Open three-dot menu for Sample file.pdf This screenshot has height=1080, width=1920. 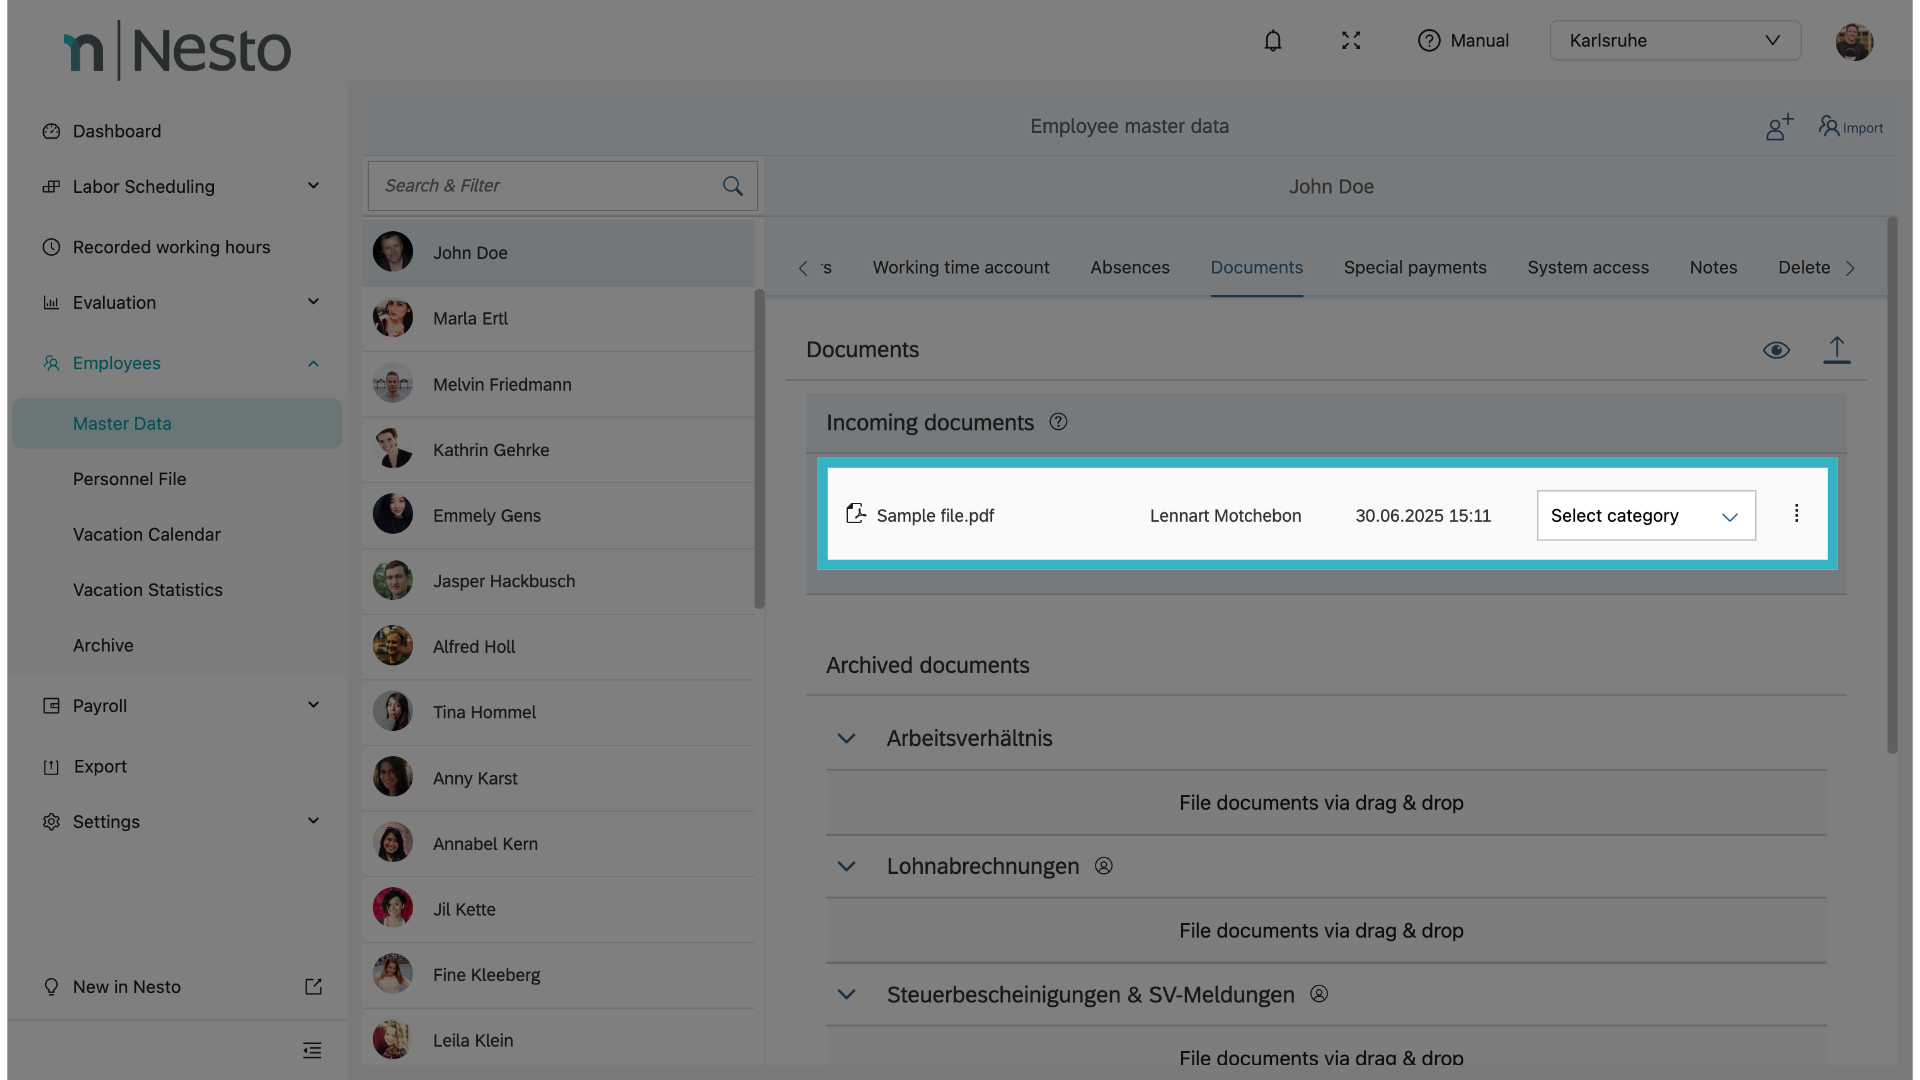coord(1796,514)
